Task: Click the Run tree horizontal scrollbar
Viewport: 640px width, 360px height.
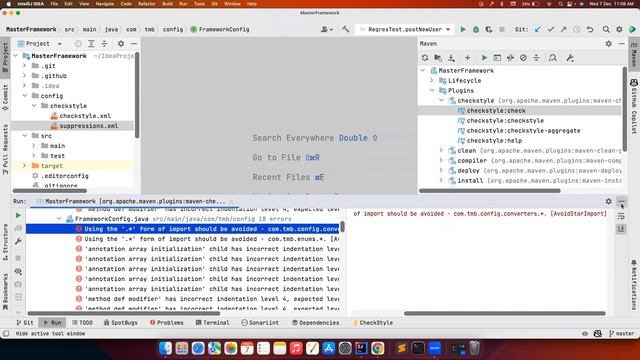Action: (x=124, y=313)
